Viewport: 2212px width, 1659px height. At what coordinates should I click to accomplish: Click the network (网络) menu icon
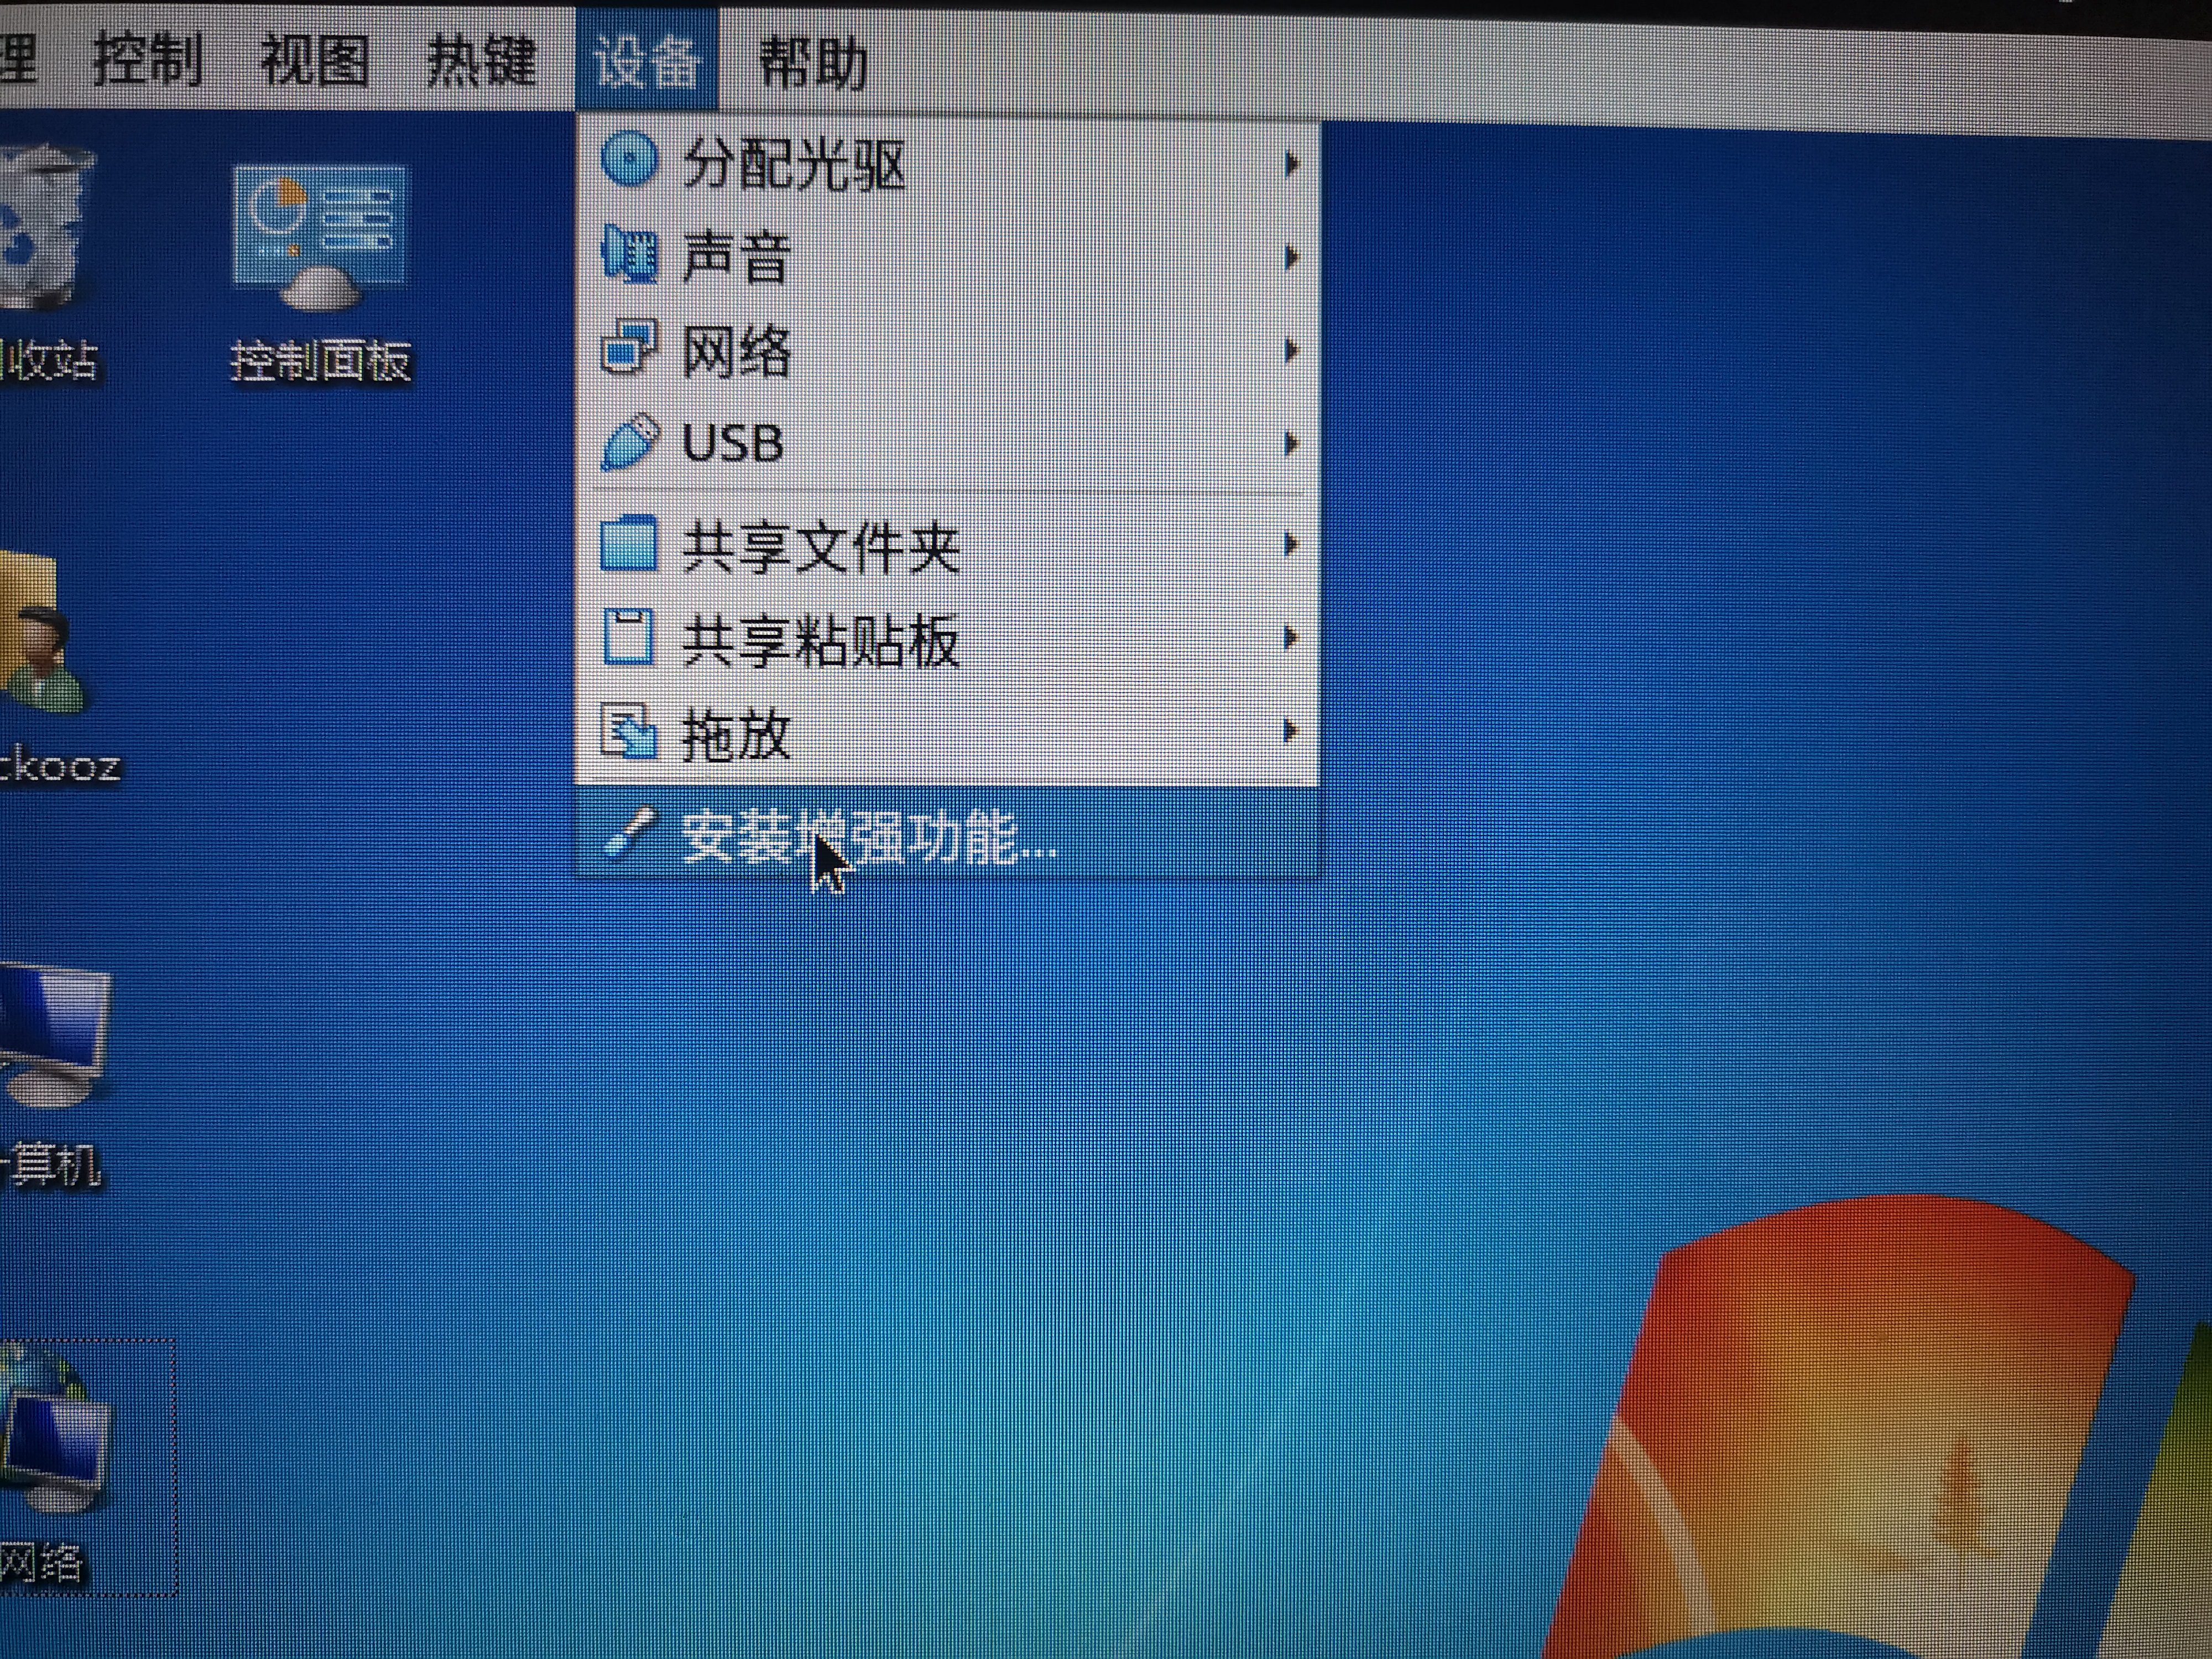[629, 347]
